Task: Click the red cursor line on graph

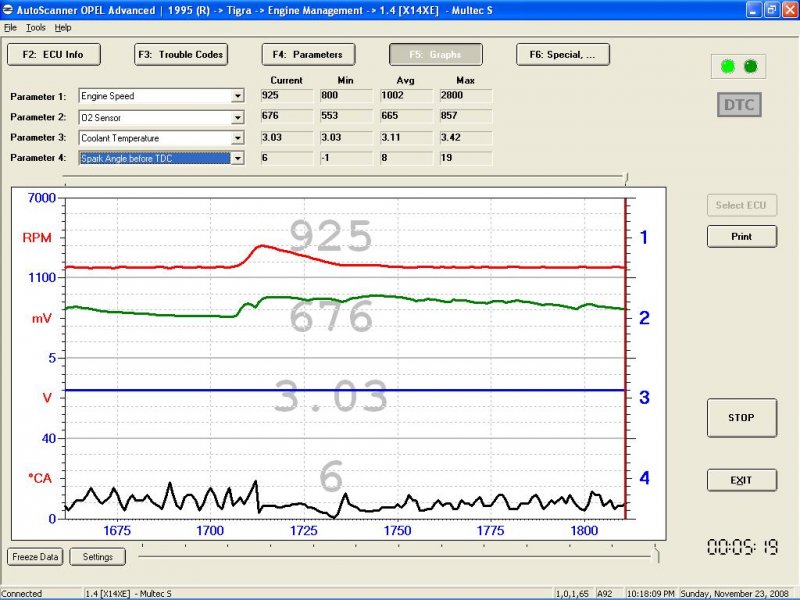Action: tap(626, 358)
